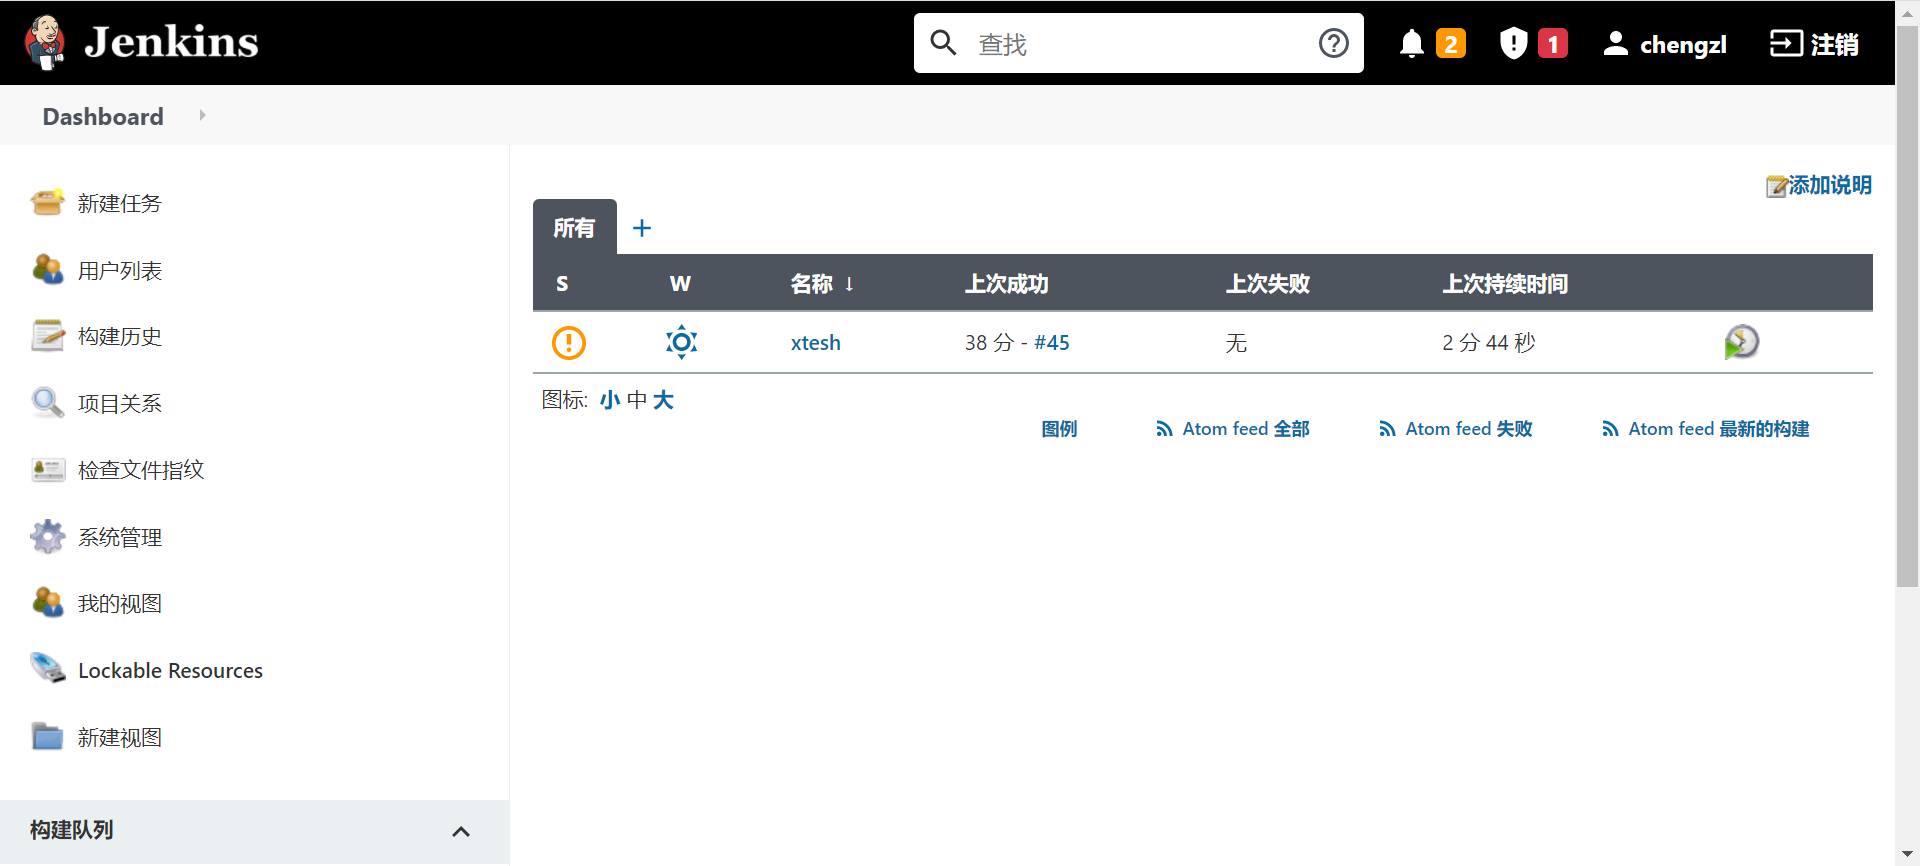Schedule a build for xtesh icon
This screenshot has height=866, width=1920.
pos(1741,342)
